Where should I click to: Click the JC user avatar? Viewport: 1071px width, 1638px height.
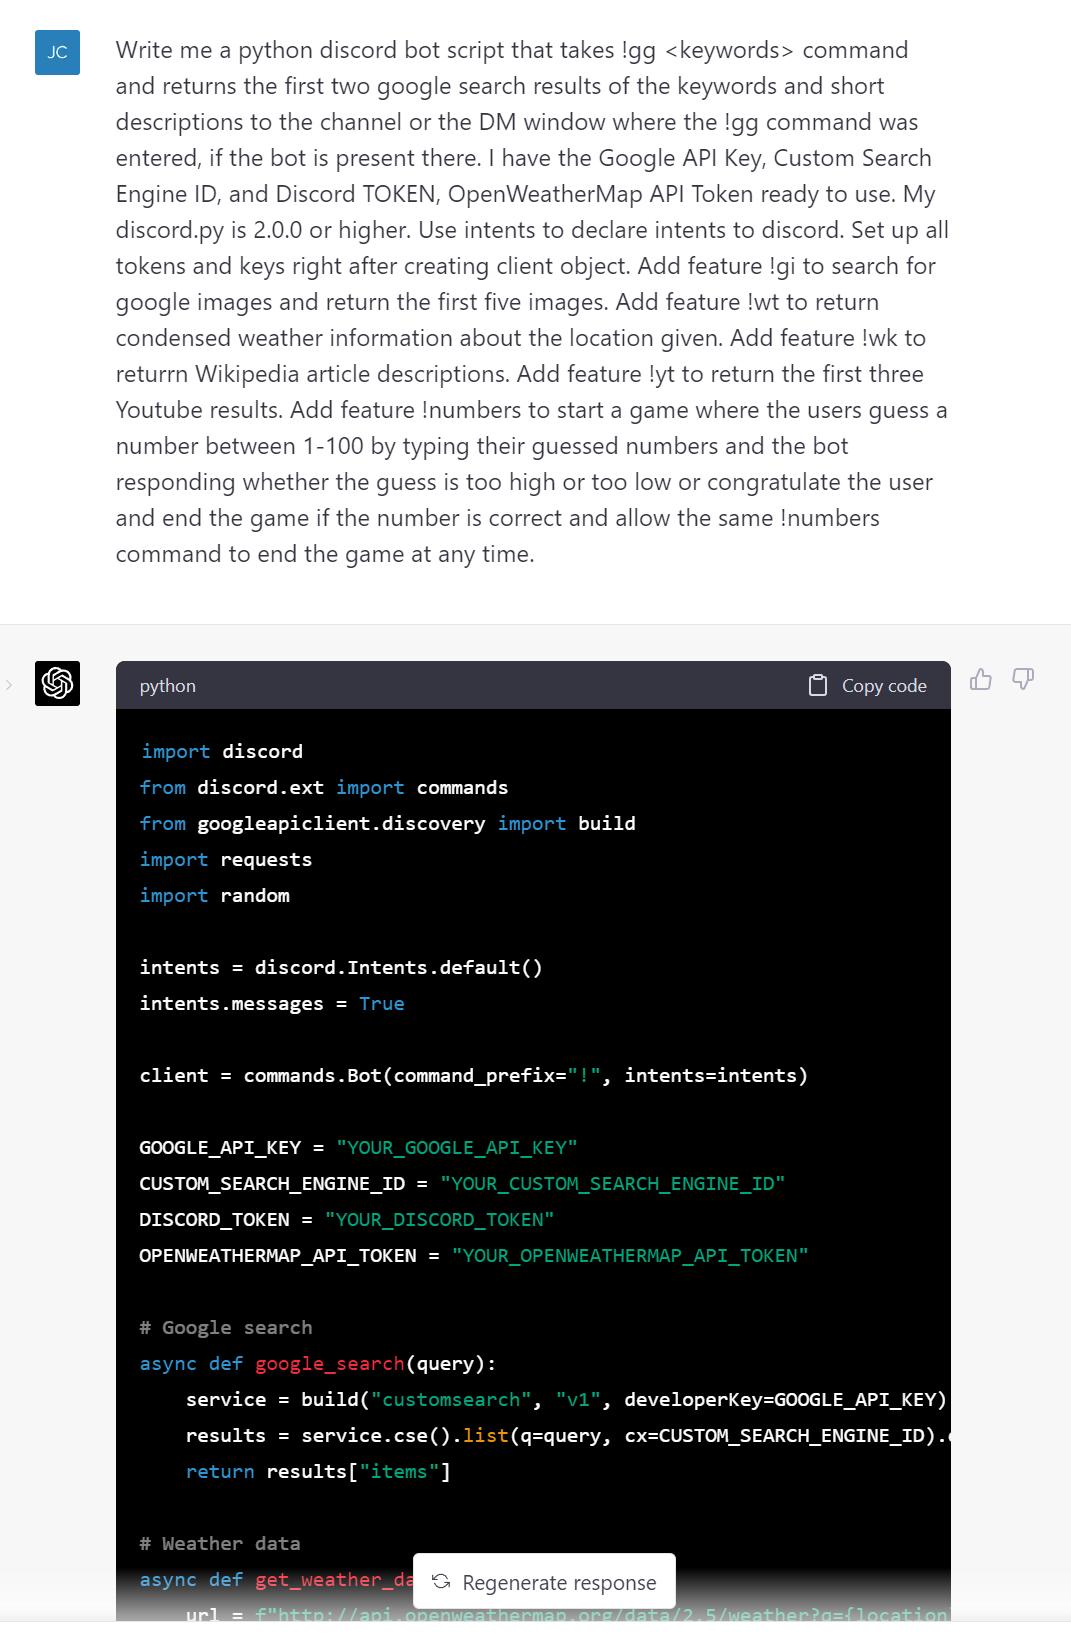(57, 52)
